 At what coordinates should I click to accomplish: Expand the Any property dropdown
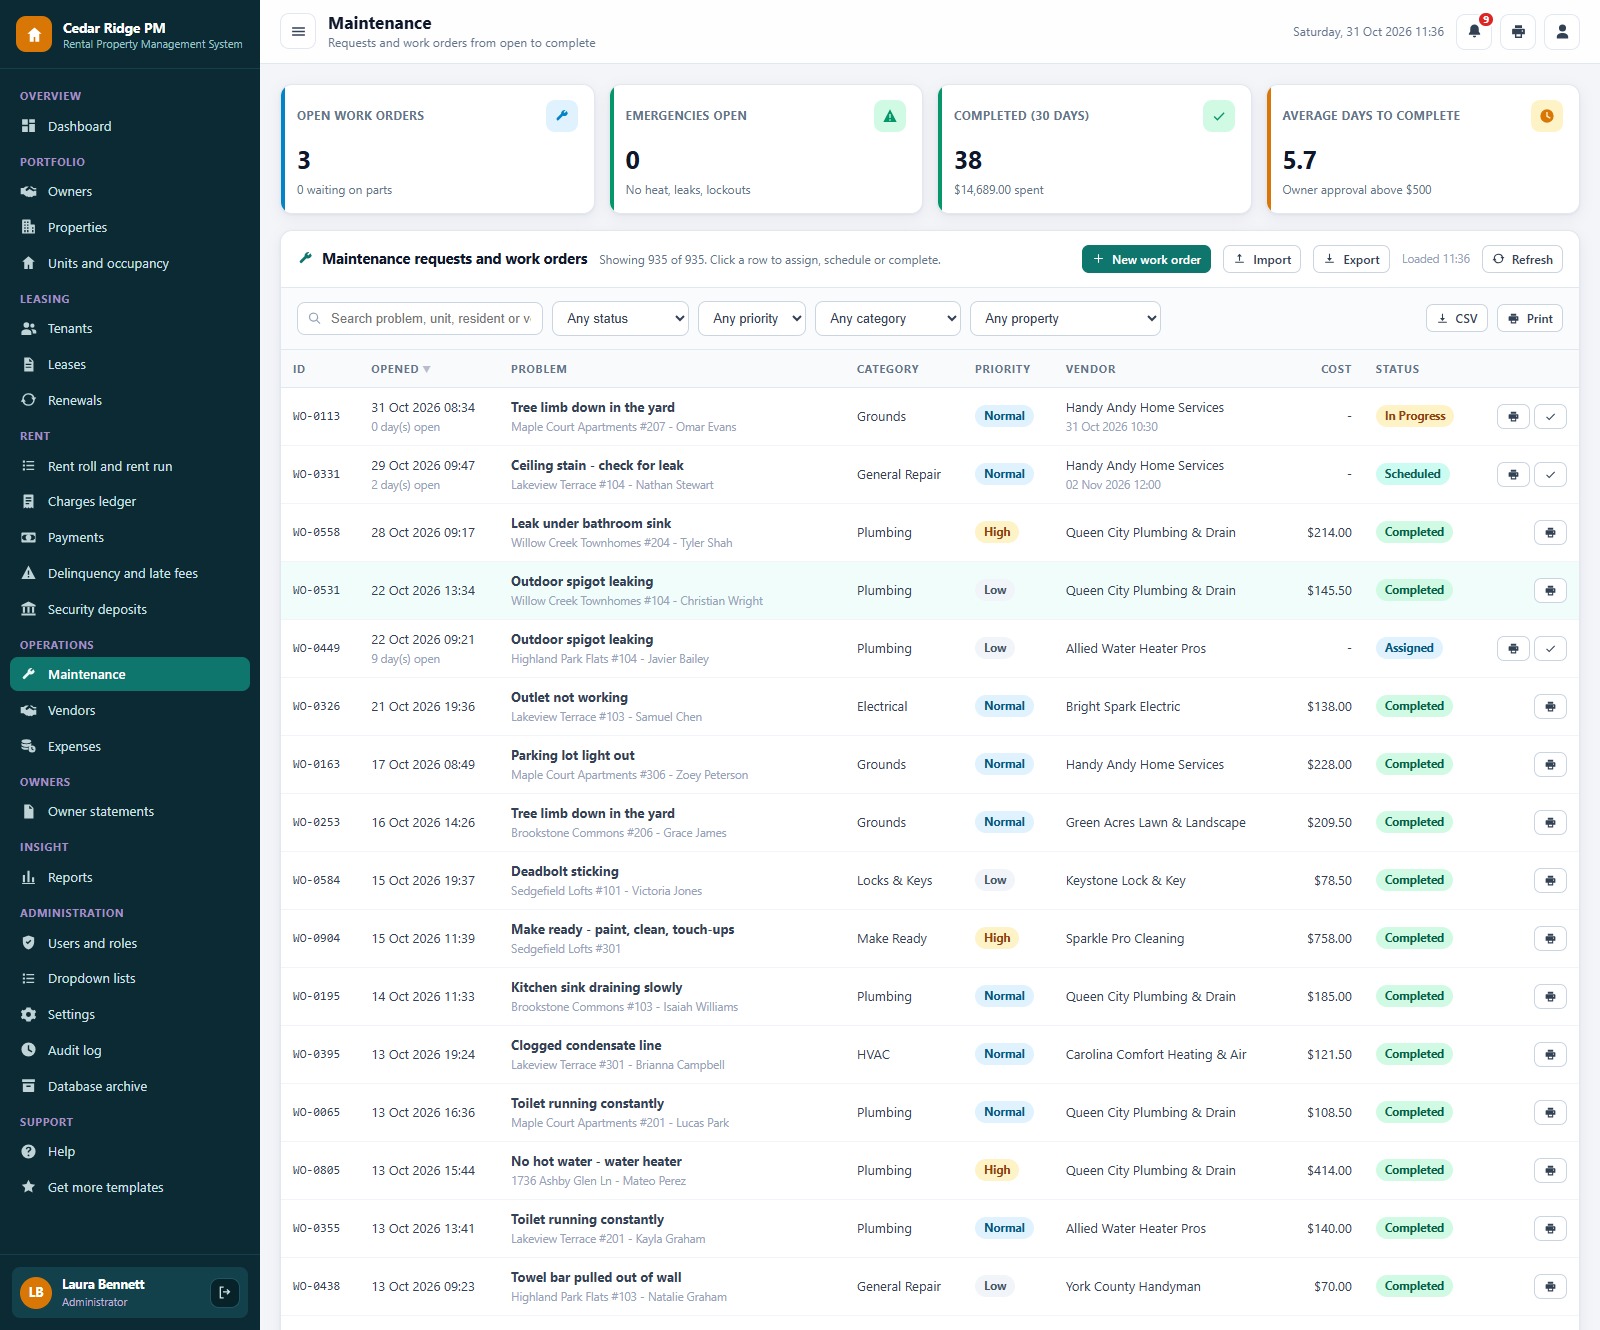1065,319
